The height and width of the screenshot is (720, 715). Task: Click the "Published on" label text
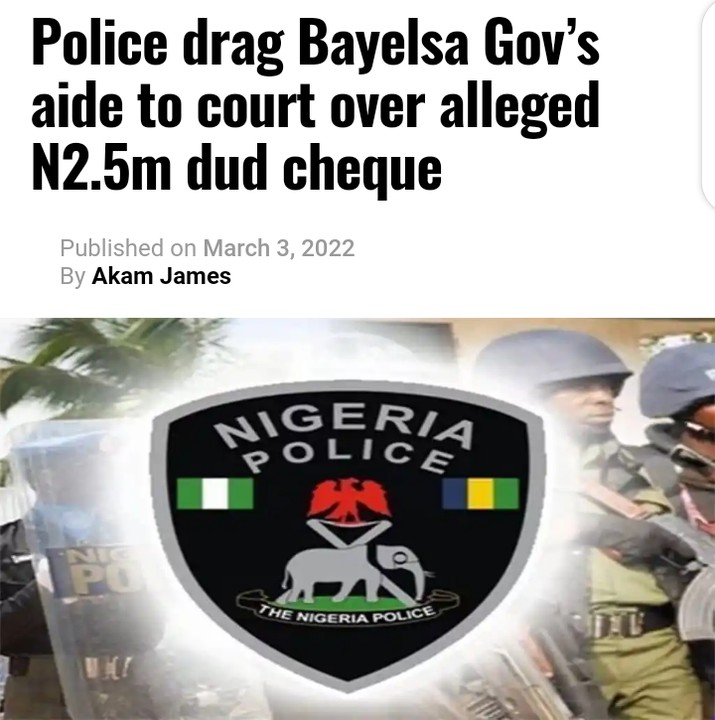point(128,248)
